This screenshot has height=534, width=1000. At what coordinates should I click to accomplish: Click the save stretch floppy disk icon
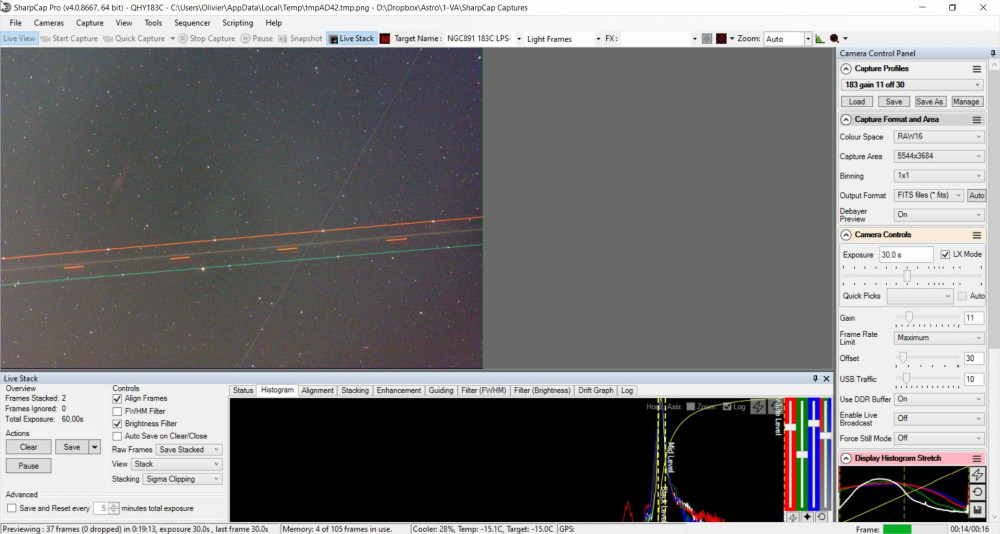(x=977, y=510)
